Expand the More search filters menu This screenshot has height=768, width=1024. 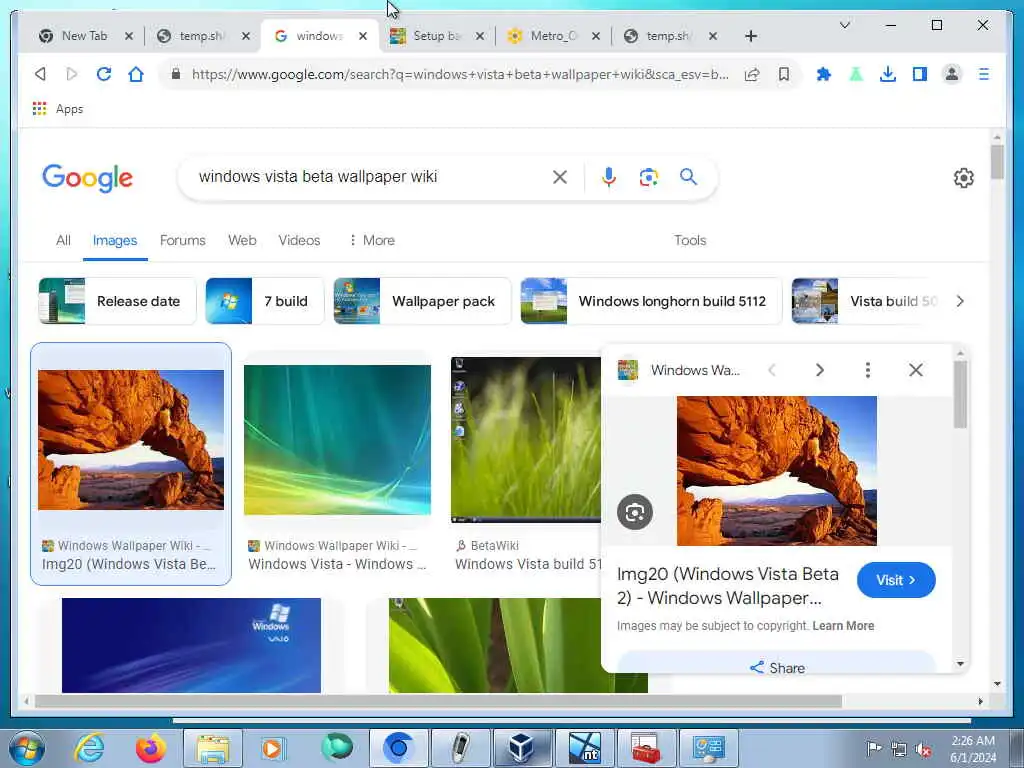click(x=372, y=240)
